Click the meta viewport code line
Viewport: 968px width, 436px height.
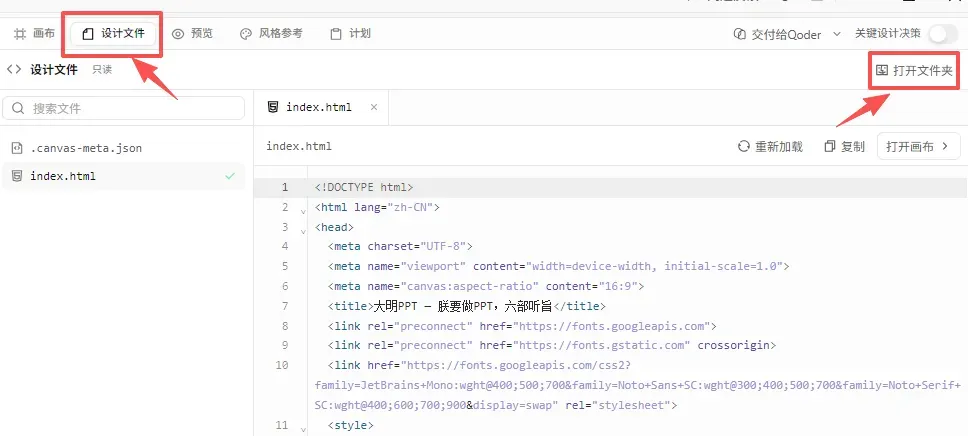(559, 266)
